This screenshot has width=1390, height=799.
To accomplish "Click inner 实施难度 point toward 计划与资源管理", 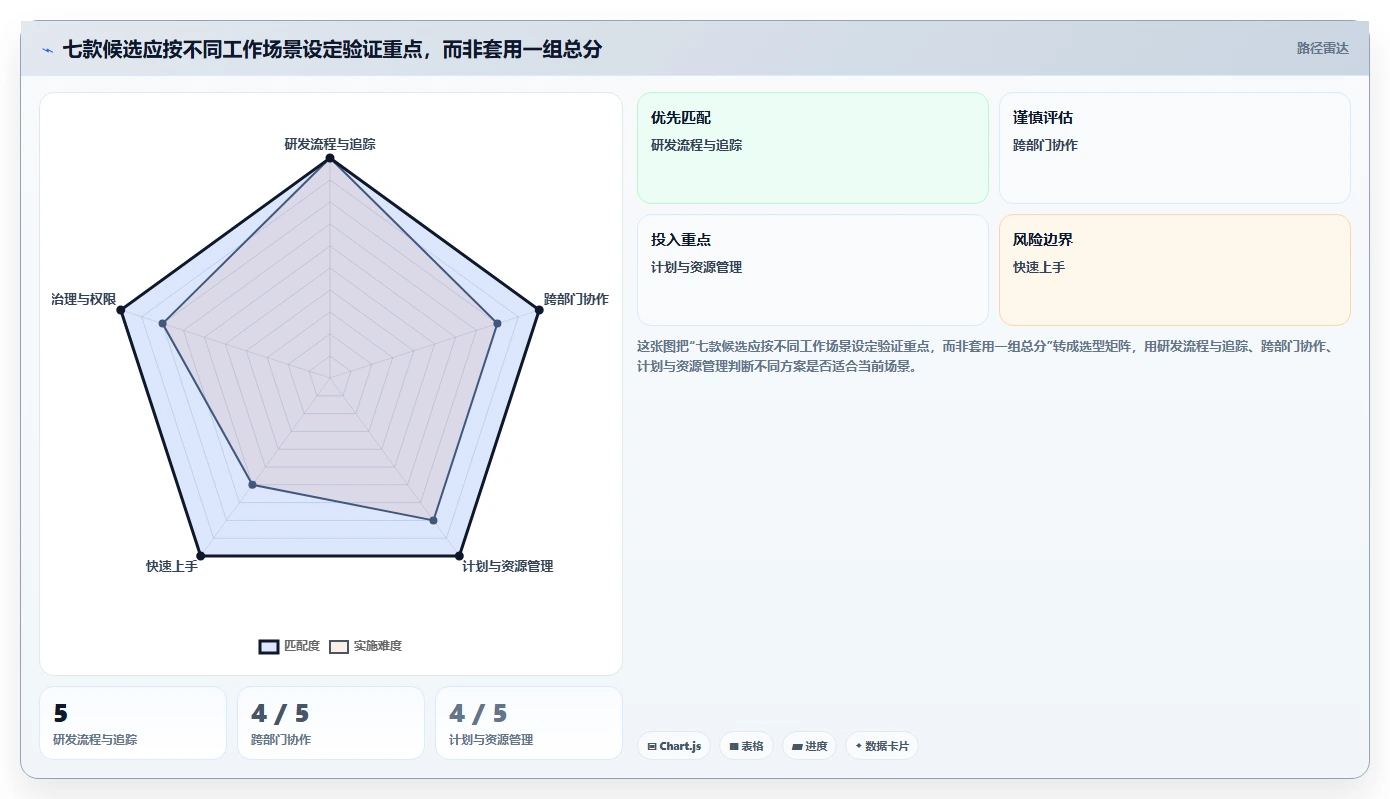I will pyautogui.click(x=434, y=520).
